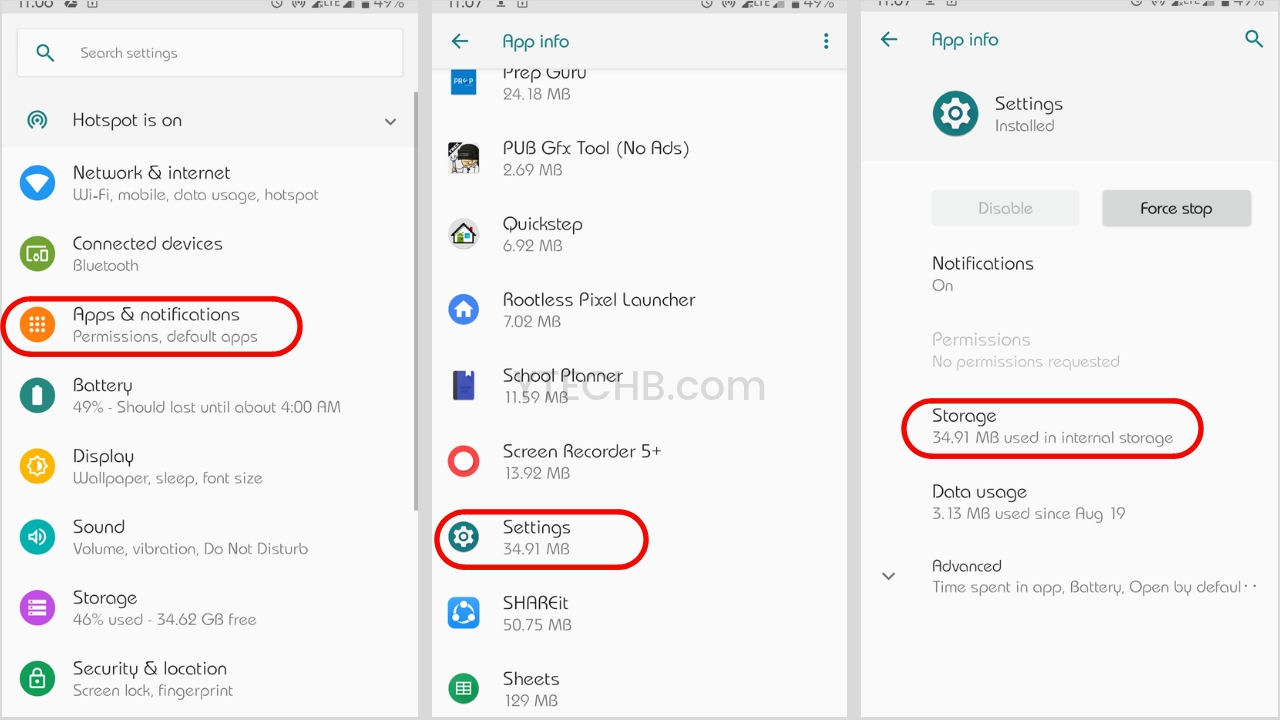Tap the Sheets green icon
The height and width of the screenshot is (720, 1280).
(x=464, y=688)
